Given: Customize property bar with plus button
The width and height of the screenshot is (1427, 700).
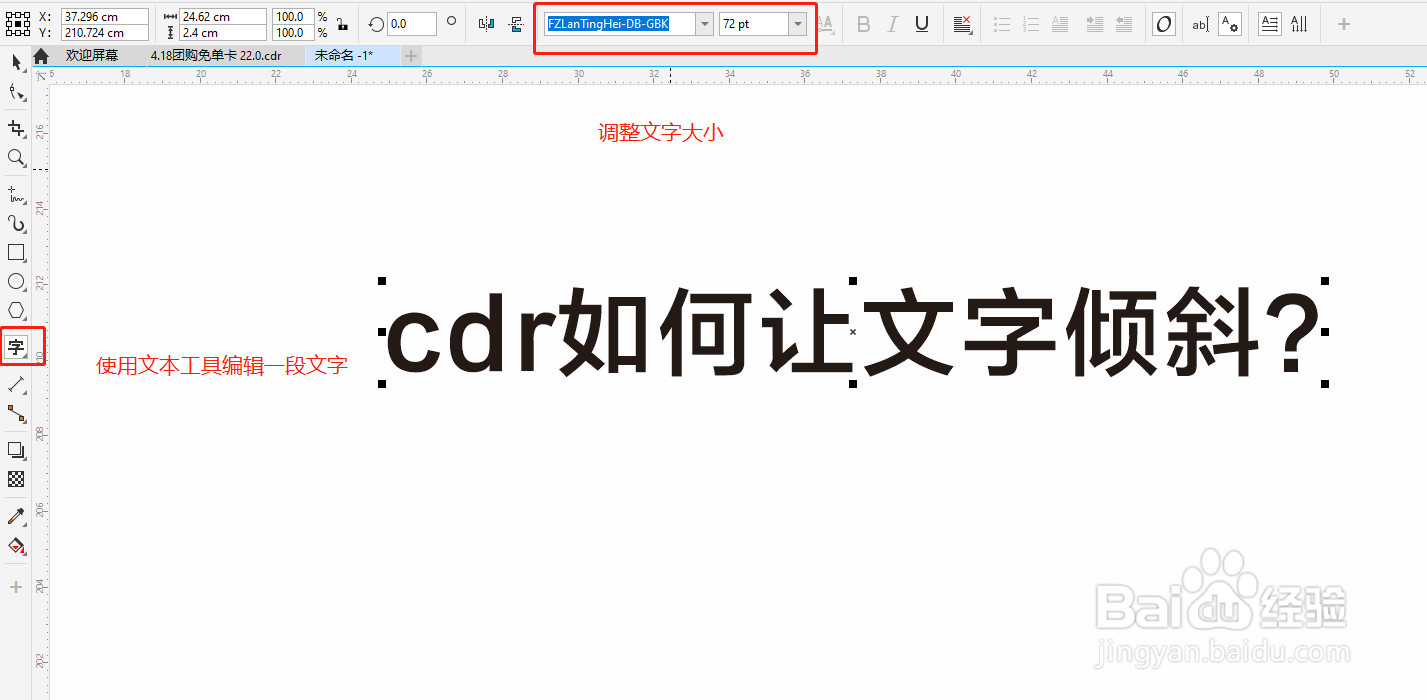Looking at the screenshot, I should [x=1344, y=24].
